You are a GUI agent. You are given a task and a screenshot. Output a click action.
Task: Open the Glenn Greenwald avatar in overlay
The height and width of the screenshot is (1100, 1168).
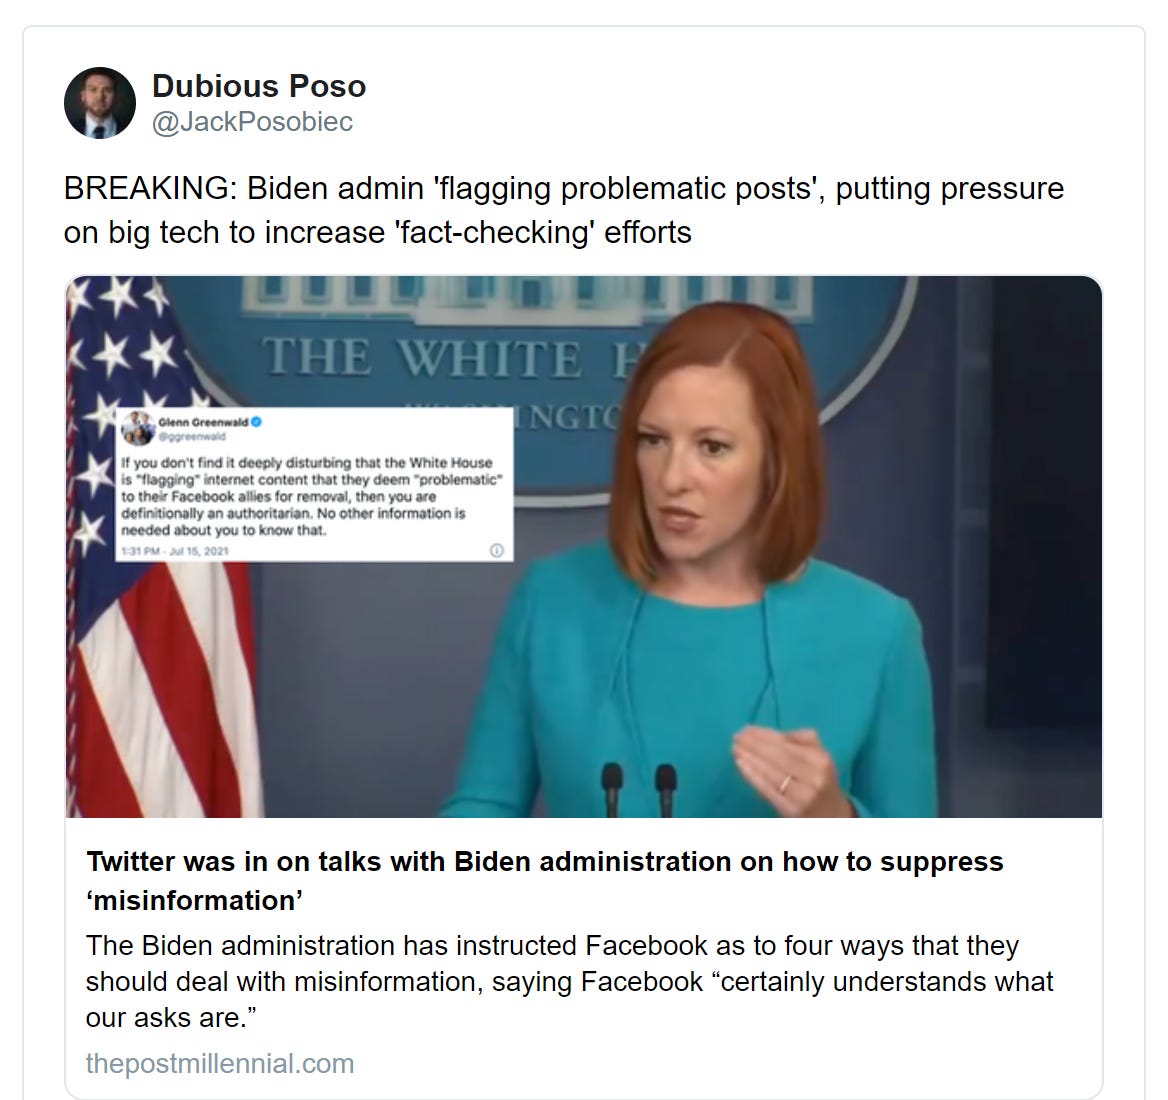point(138,427)
